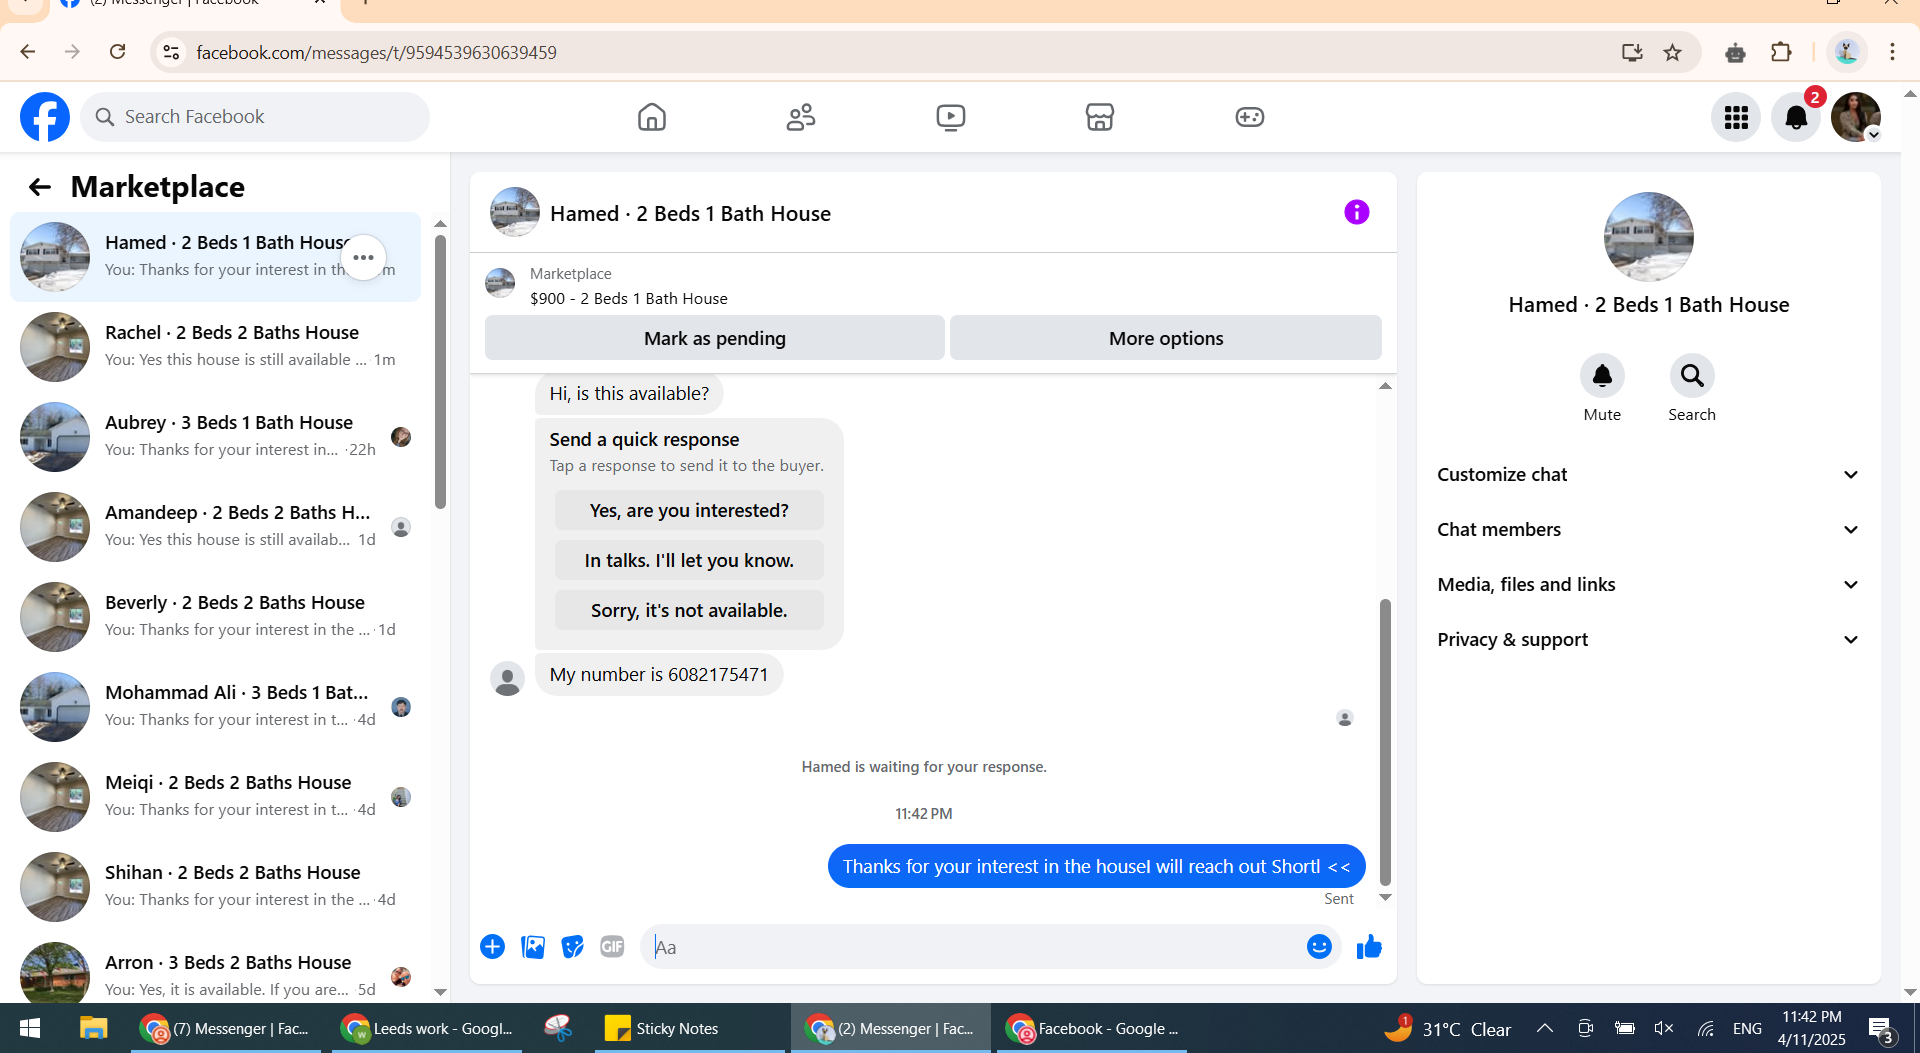This screenshot has width=1920, height=1053.
Task: Open Amandeep 2 Beds 2 Baths chat
Action: 215,527
